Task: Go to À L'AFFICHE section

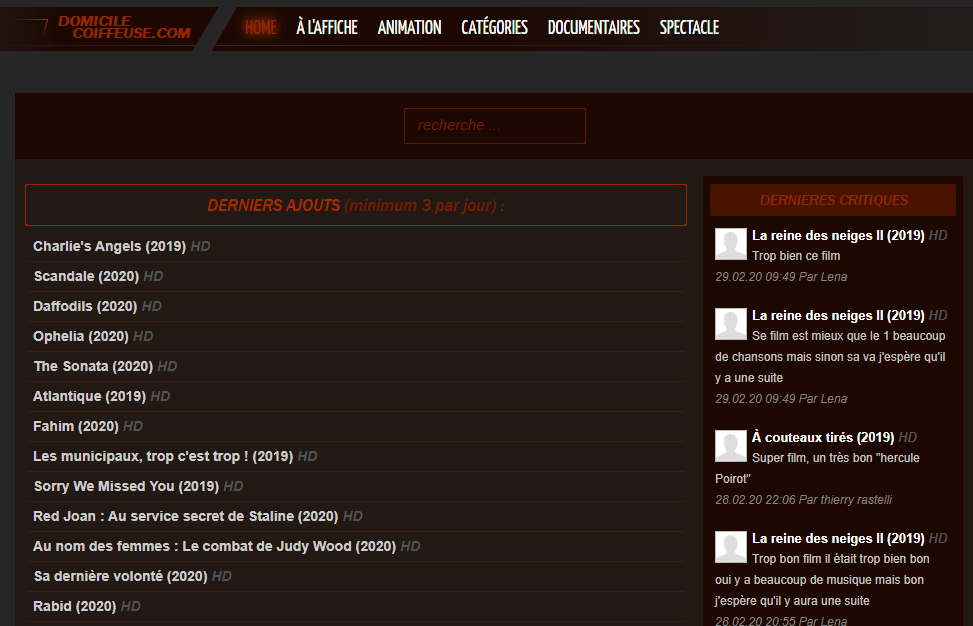Action: 327,27
